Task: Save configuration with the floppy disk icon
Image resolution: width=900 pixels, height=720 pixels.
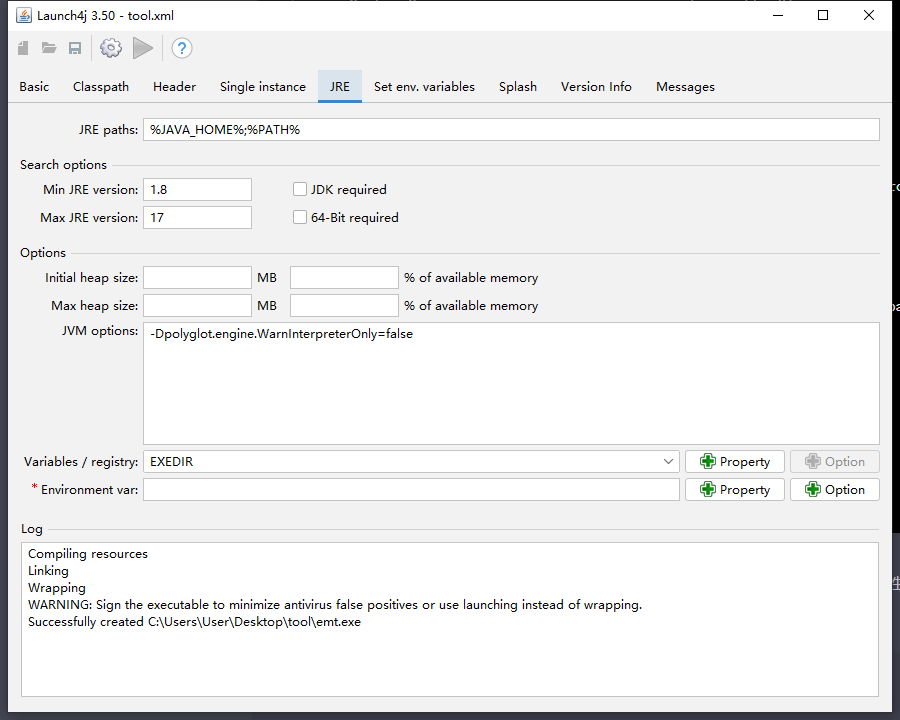Action: (75, 48)
